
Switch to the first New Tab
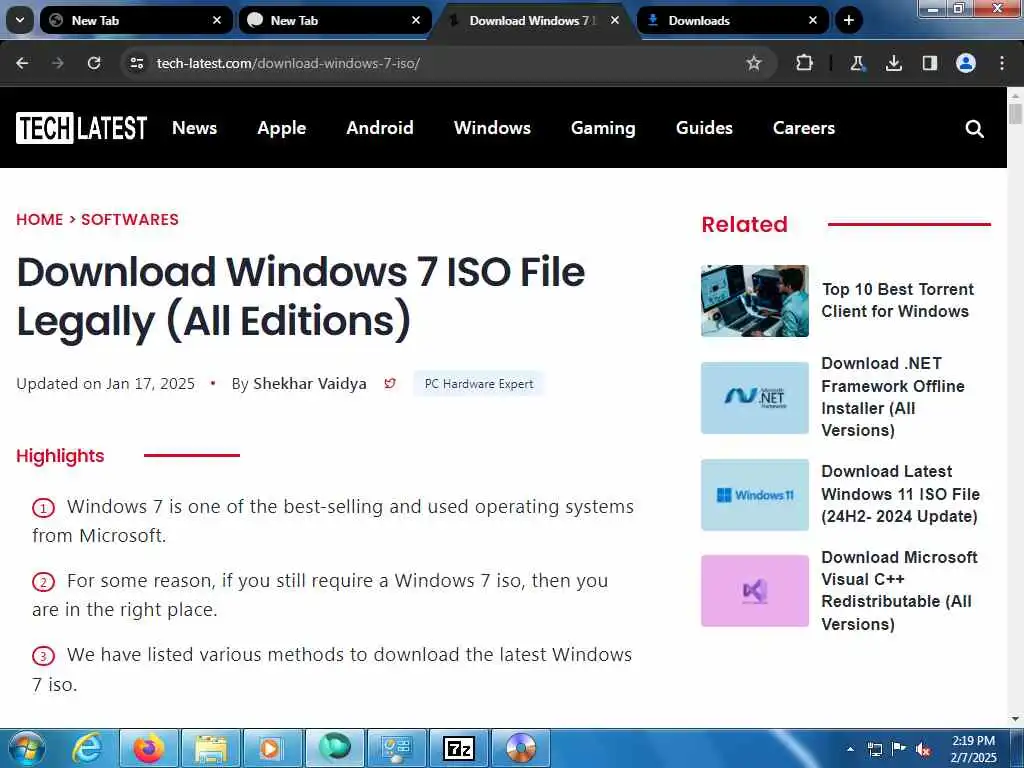(x=135, y=20)
